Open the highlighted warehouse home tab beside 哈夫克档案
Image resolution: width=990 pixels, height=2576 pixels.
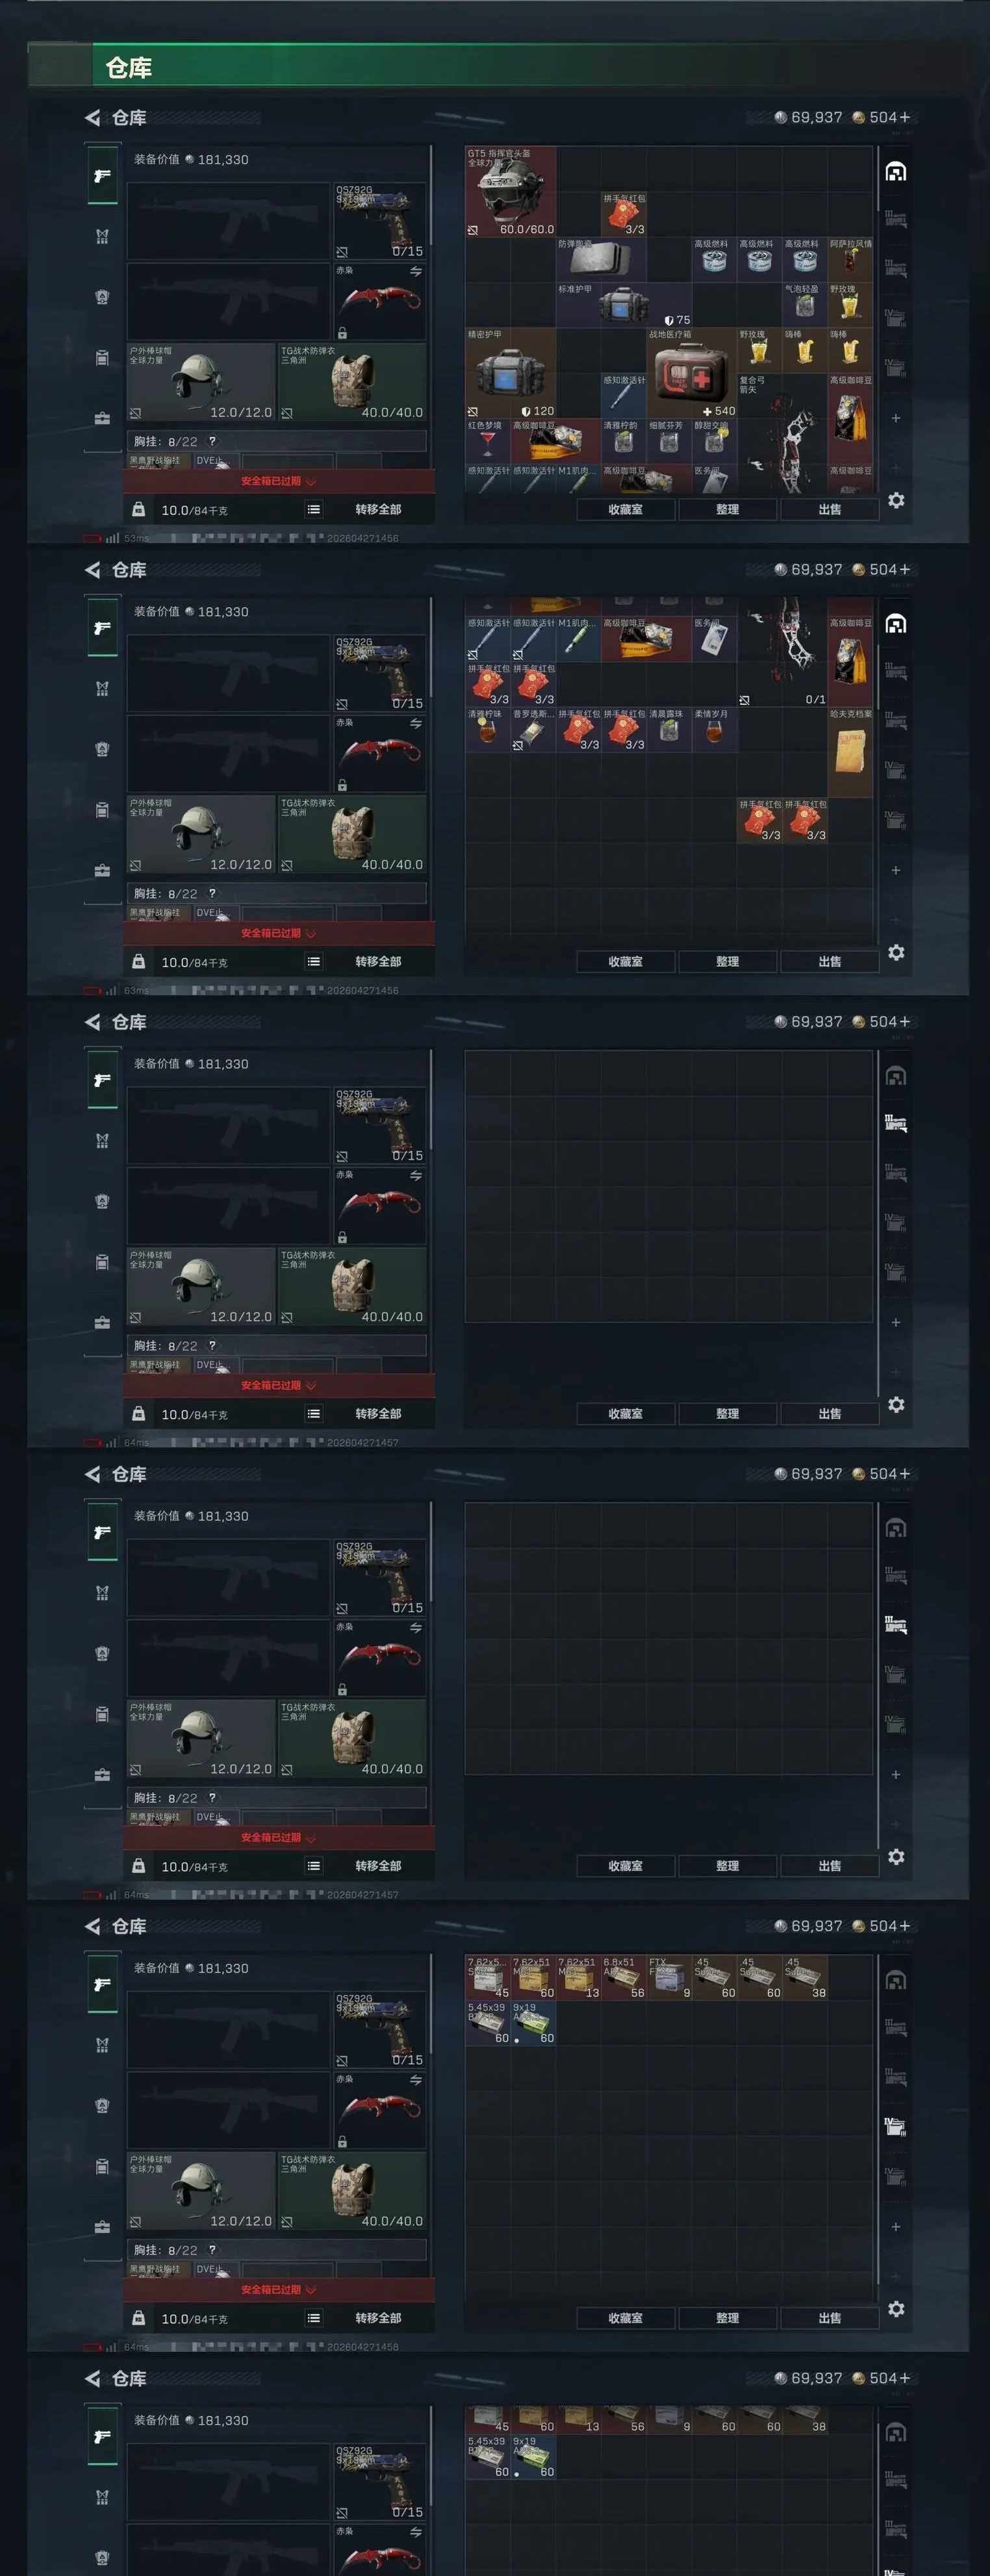896,625
